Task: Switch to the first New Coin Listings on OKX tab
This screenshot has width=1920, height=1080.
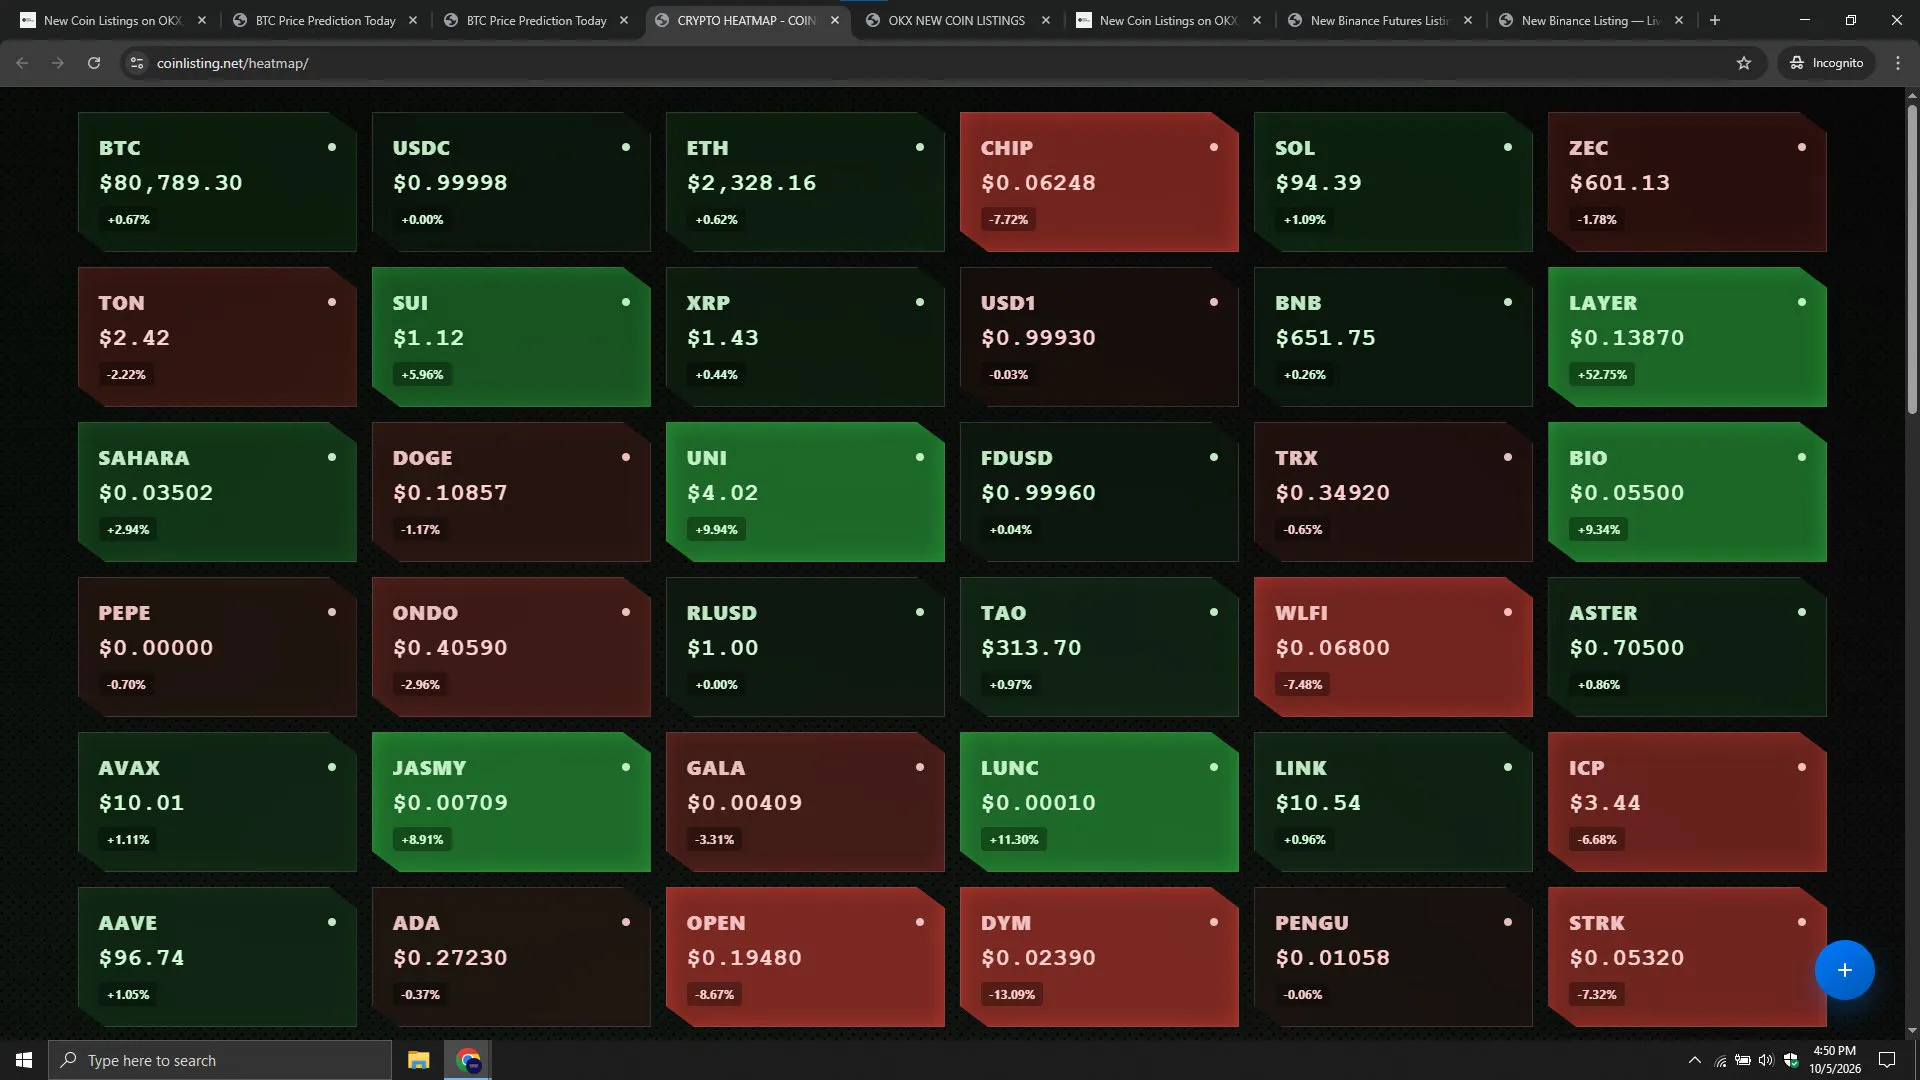Action: tap(112, 20)
